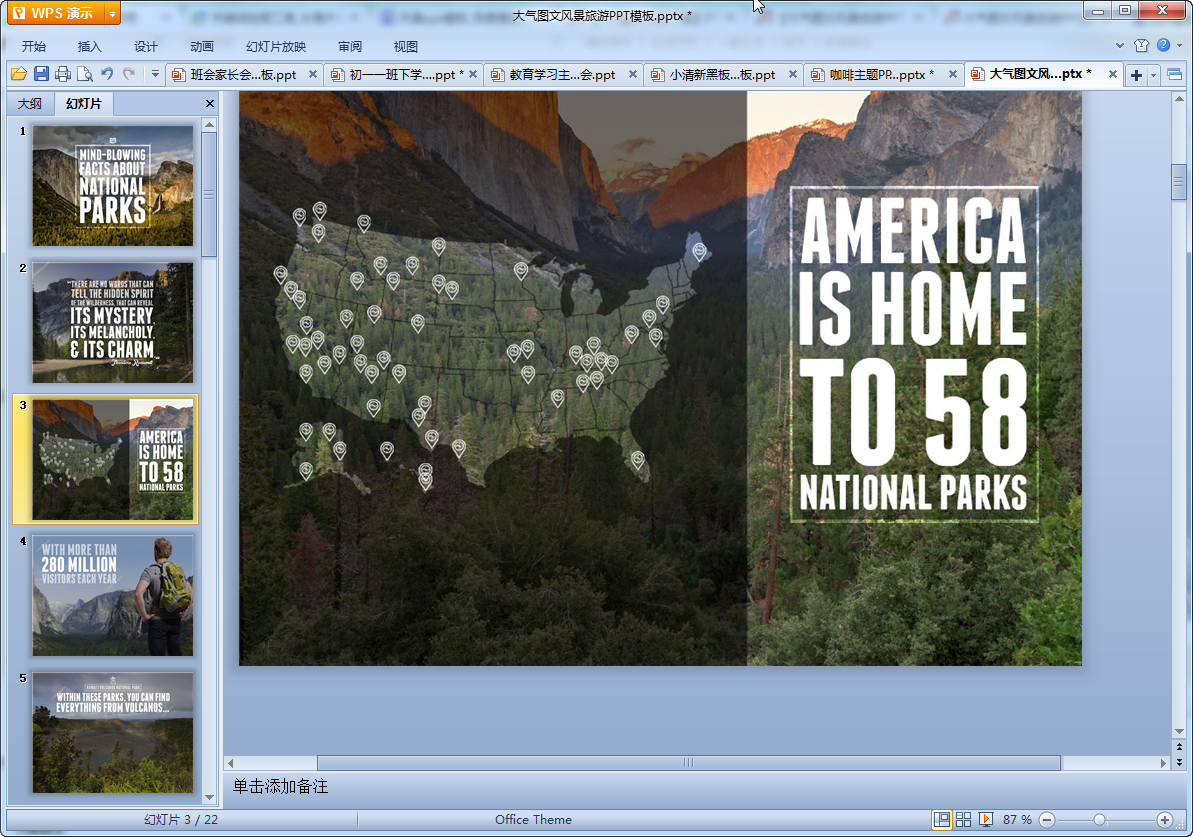Click the Save icon in quick toolbar
The height and width of the screenshot is (837, 1193).
tap(41, 74)
